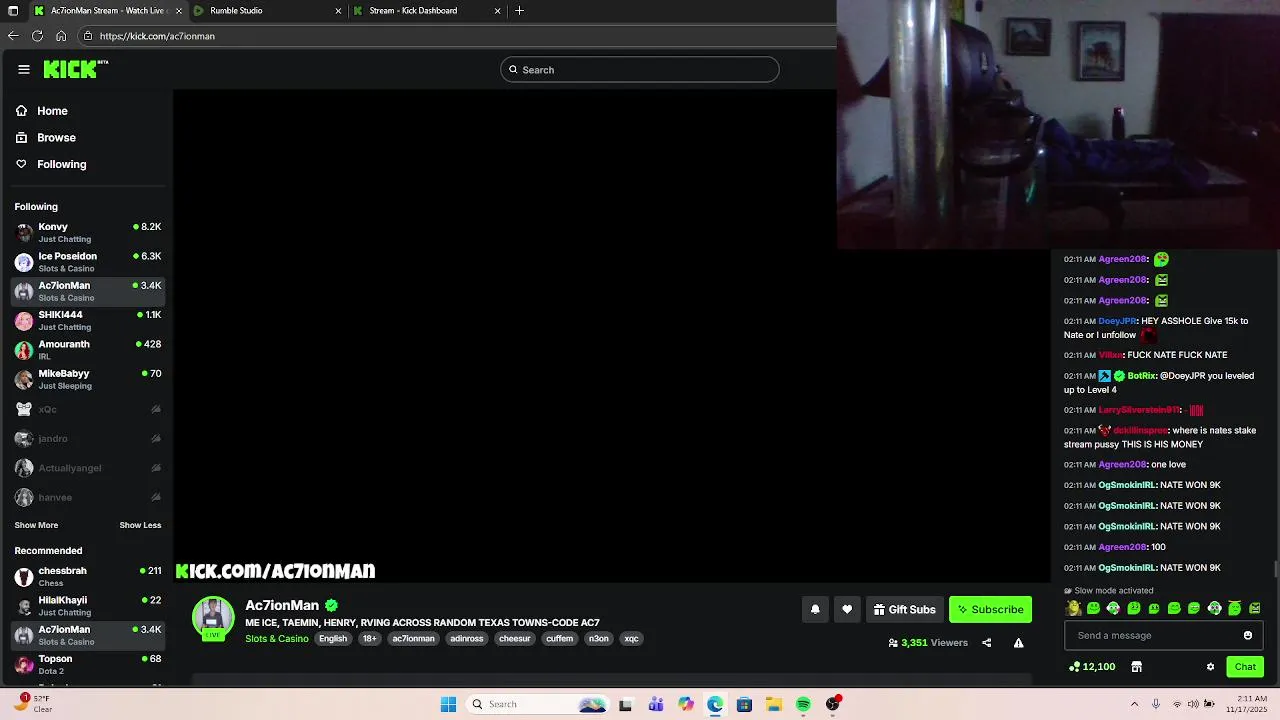Open chat settings gear

click(1210, 667)
